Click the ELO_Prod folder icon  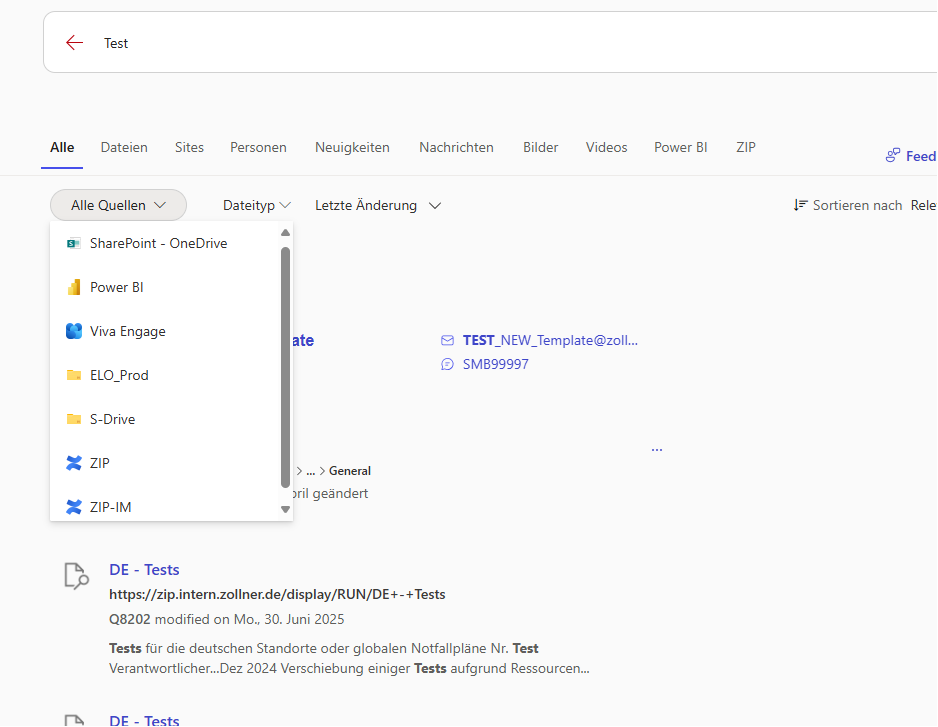point(74,375)
